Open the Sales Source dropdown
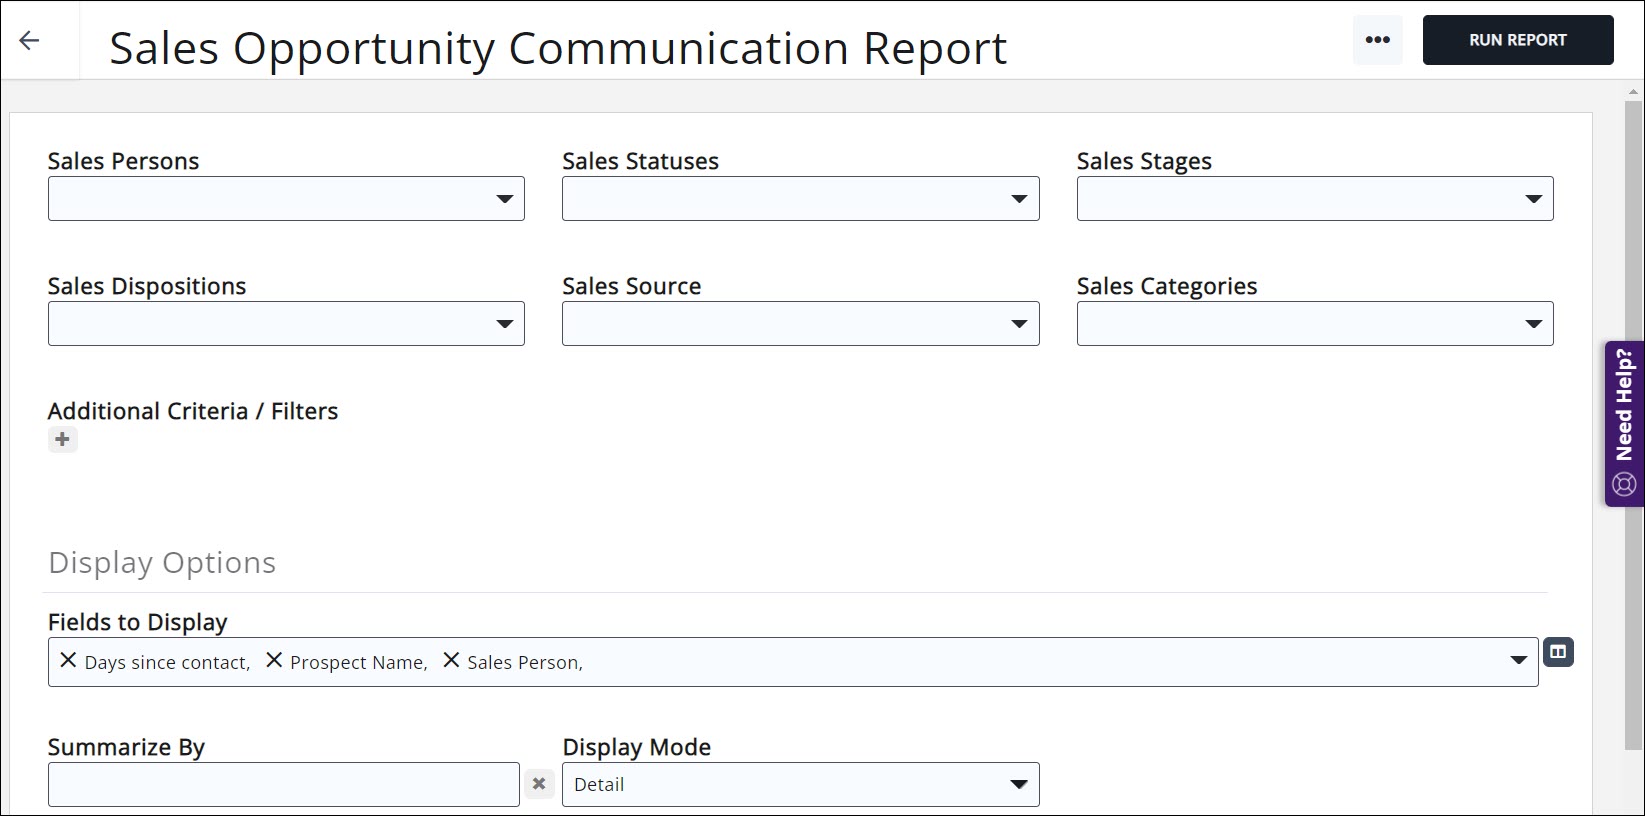 [800, 324]
